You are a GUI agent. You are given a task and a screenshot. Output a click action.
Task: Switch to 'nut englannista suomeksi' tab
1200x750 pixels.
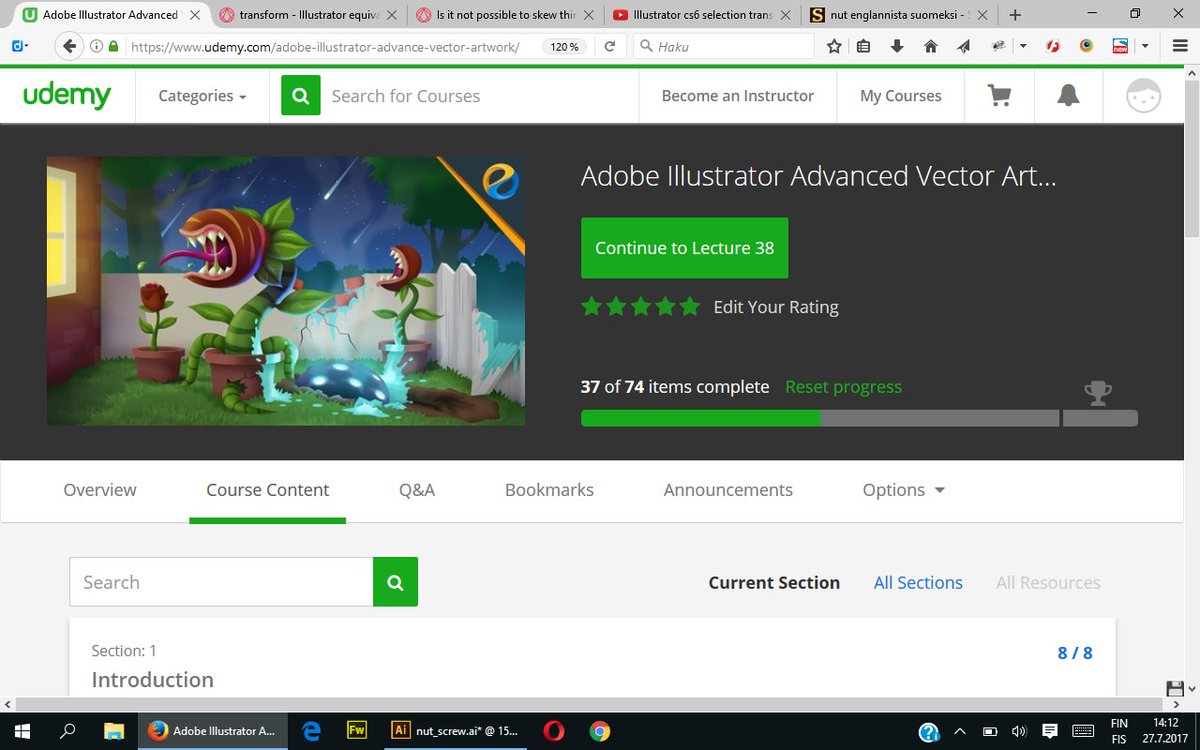tap(901, 15)
